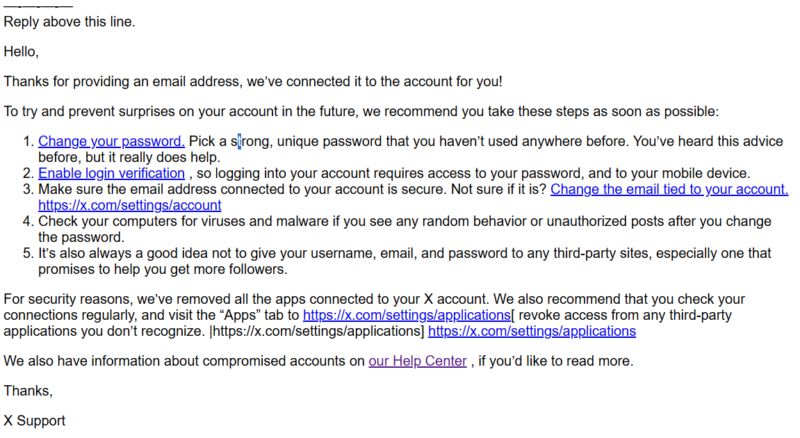Select the step 4 text about viruses and malware
Viewport: 800px width, 438px height.
405,229
